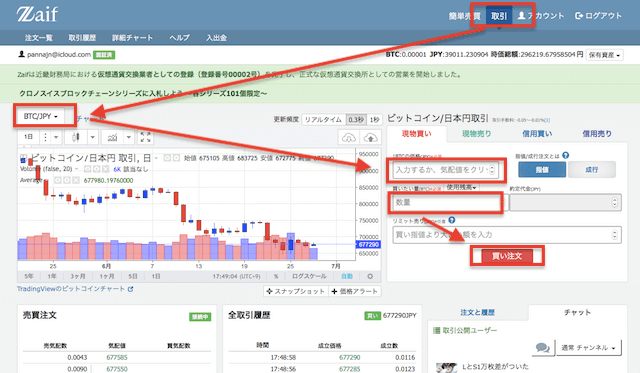Set update frequency to リアルタイム
The width and height of the screenshot is (640, 373).
tap(323, 120)
